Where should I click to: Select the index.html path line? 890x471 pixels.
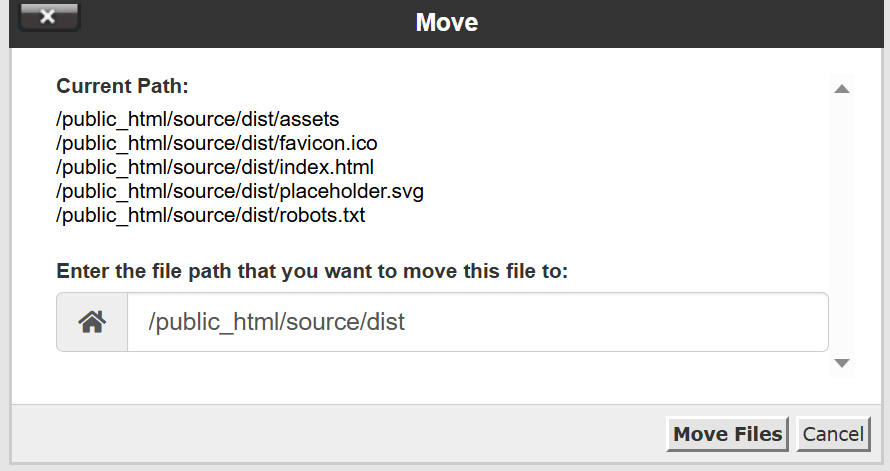coord(215,167)
